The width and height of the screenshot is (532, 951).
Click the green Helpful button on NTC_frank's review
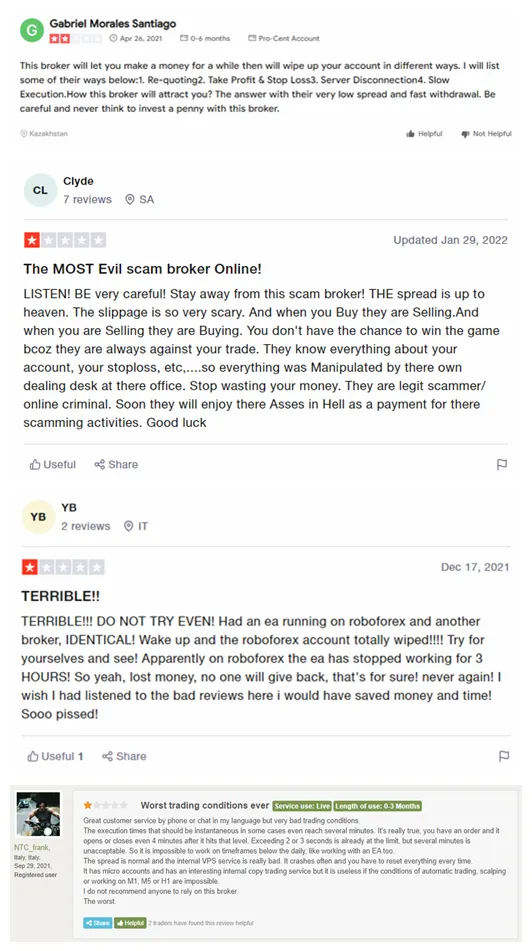130,922
